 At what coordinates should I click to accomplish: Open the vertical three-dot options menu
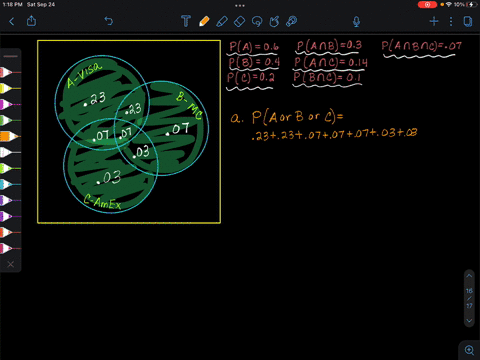(451, 22)
